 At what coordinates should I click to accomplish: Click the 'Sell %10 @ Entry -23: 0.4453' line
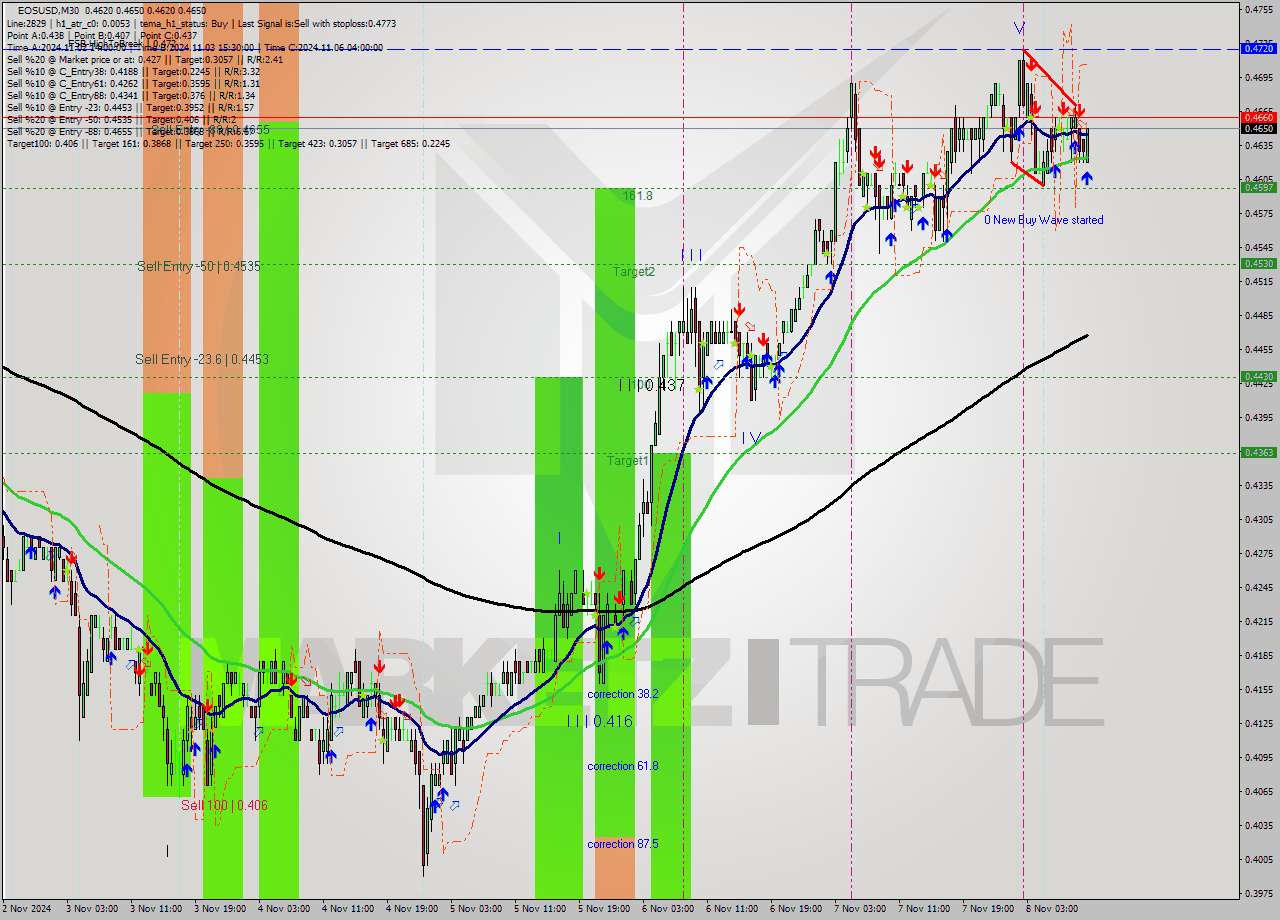[130, 108]
